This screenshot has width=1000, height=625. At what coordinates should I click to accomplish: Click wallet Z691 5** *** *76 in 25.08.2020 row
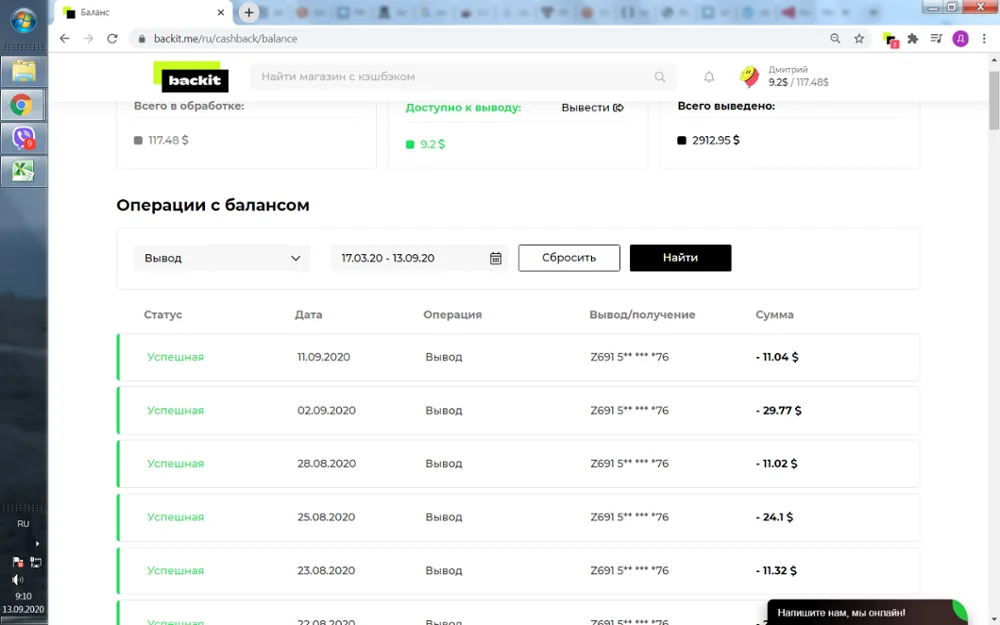[629, 517]
